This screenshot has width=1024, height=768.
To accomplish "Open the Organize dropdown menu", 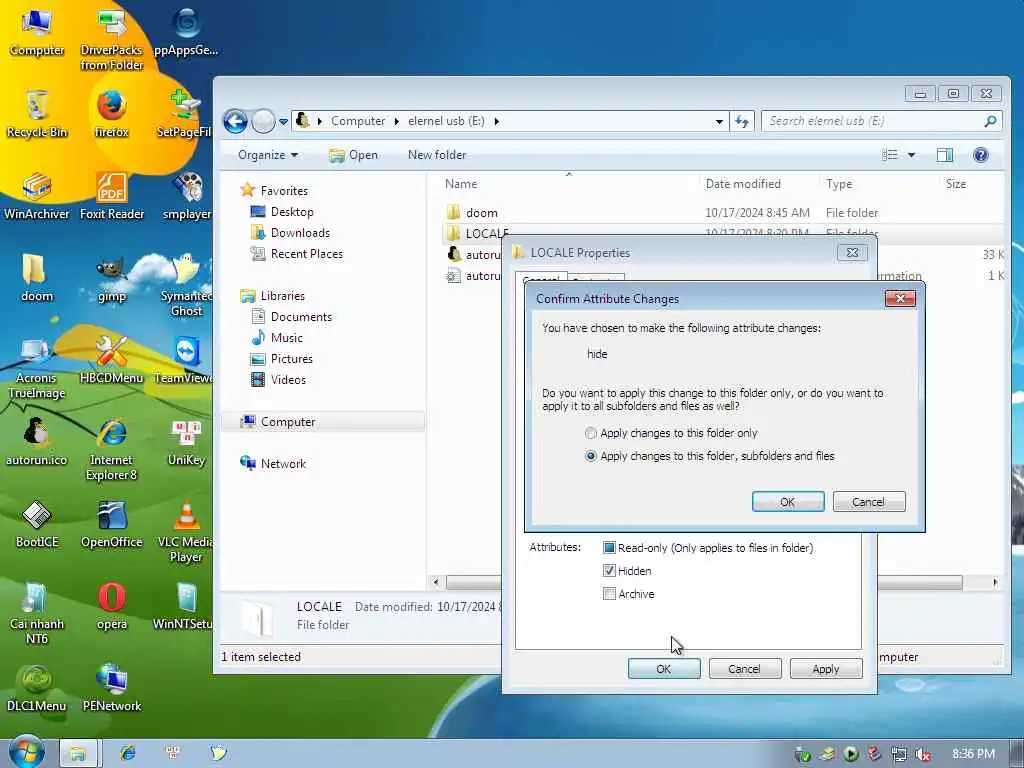I will coord(268,155).
